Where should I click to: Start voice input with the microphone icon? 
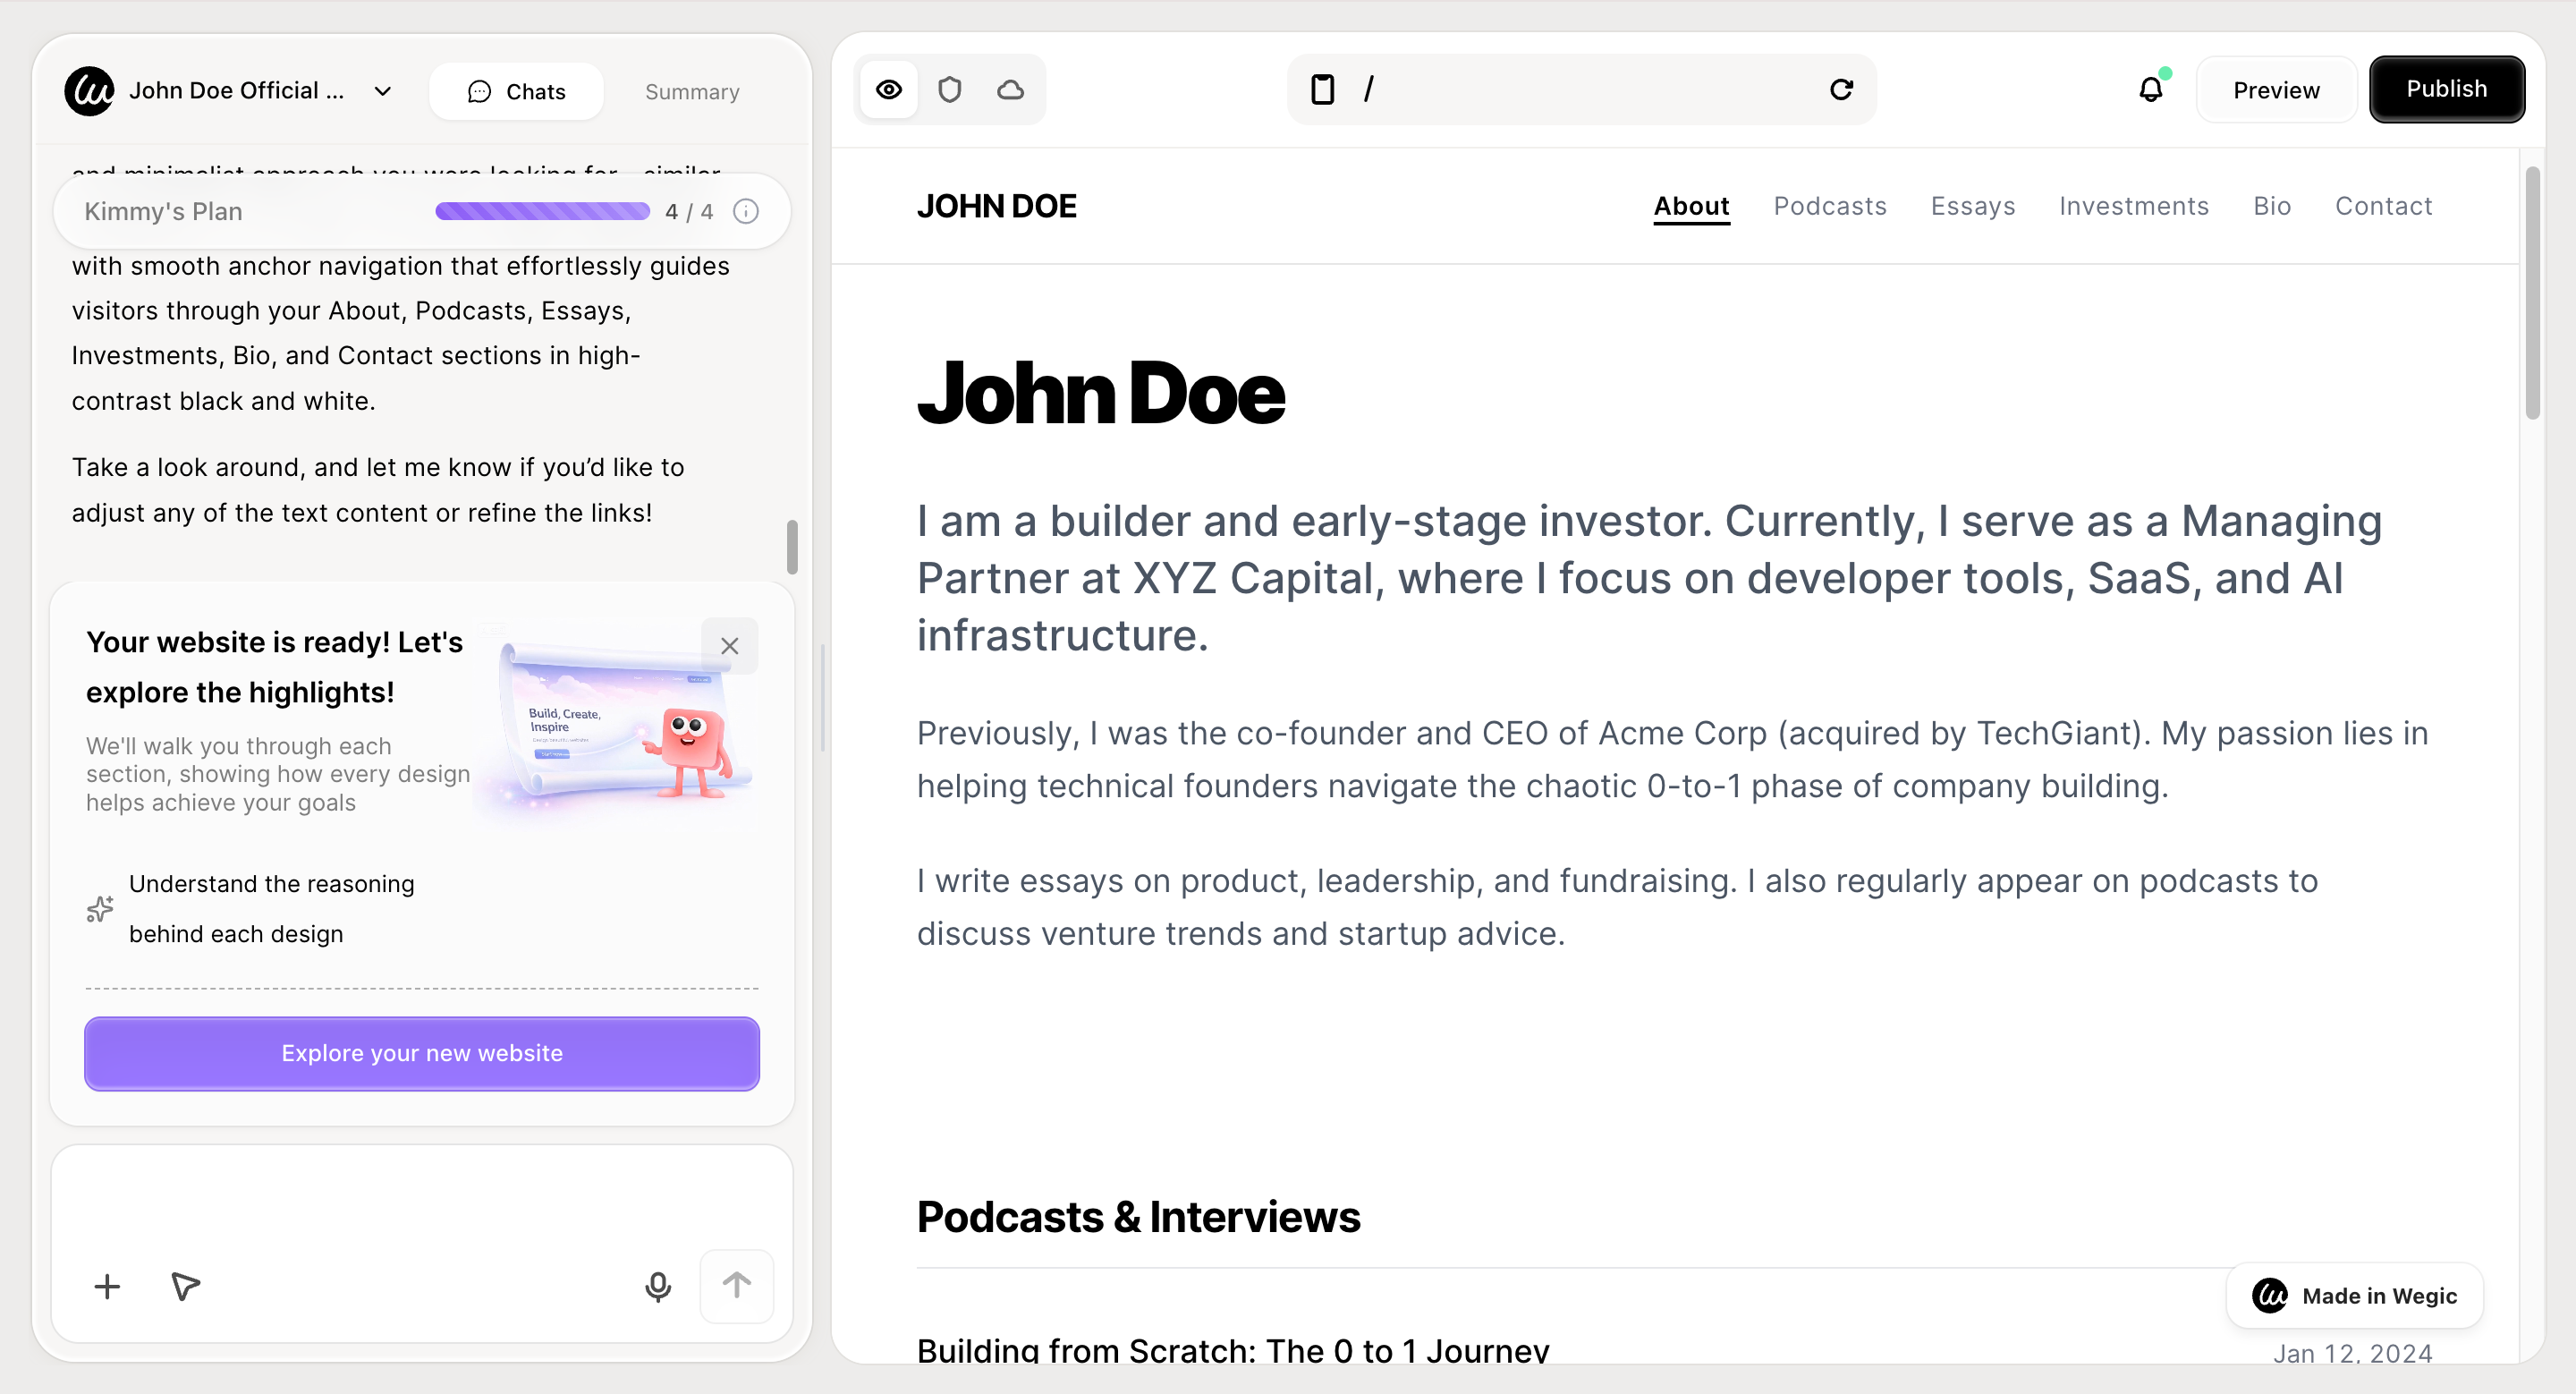658,1287
